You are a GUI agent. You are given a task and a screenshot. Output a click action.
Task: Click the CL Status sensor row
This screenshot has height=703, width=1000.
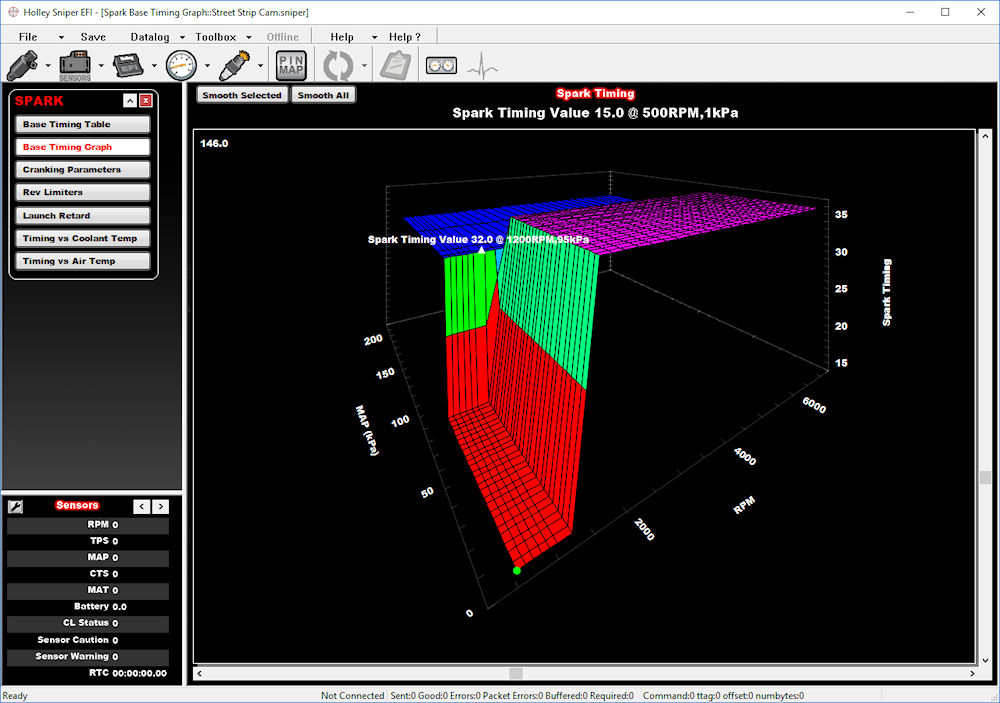pyautogui.click(x=88, y=623)
